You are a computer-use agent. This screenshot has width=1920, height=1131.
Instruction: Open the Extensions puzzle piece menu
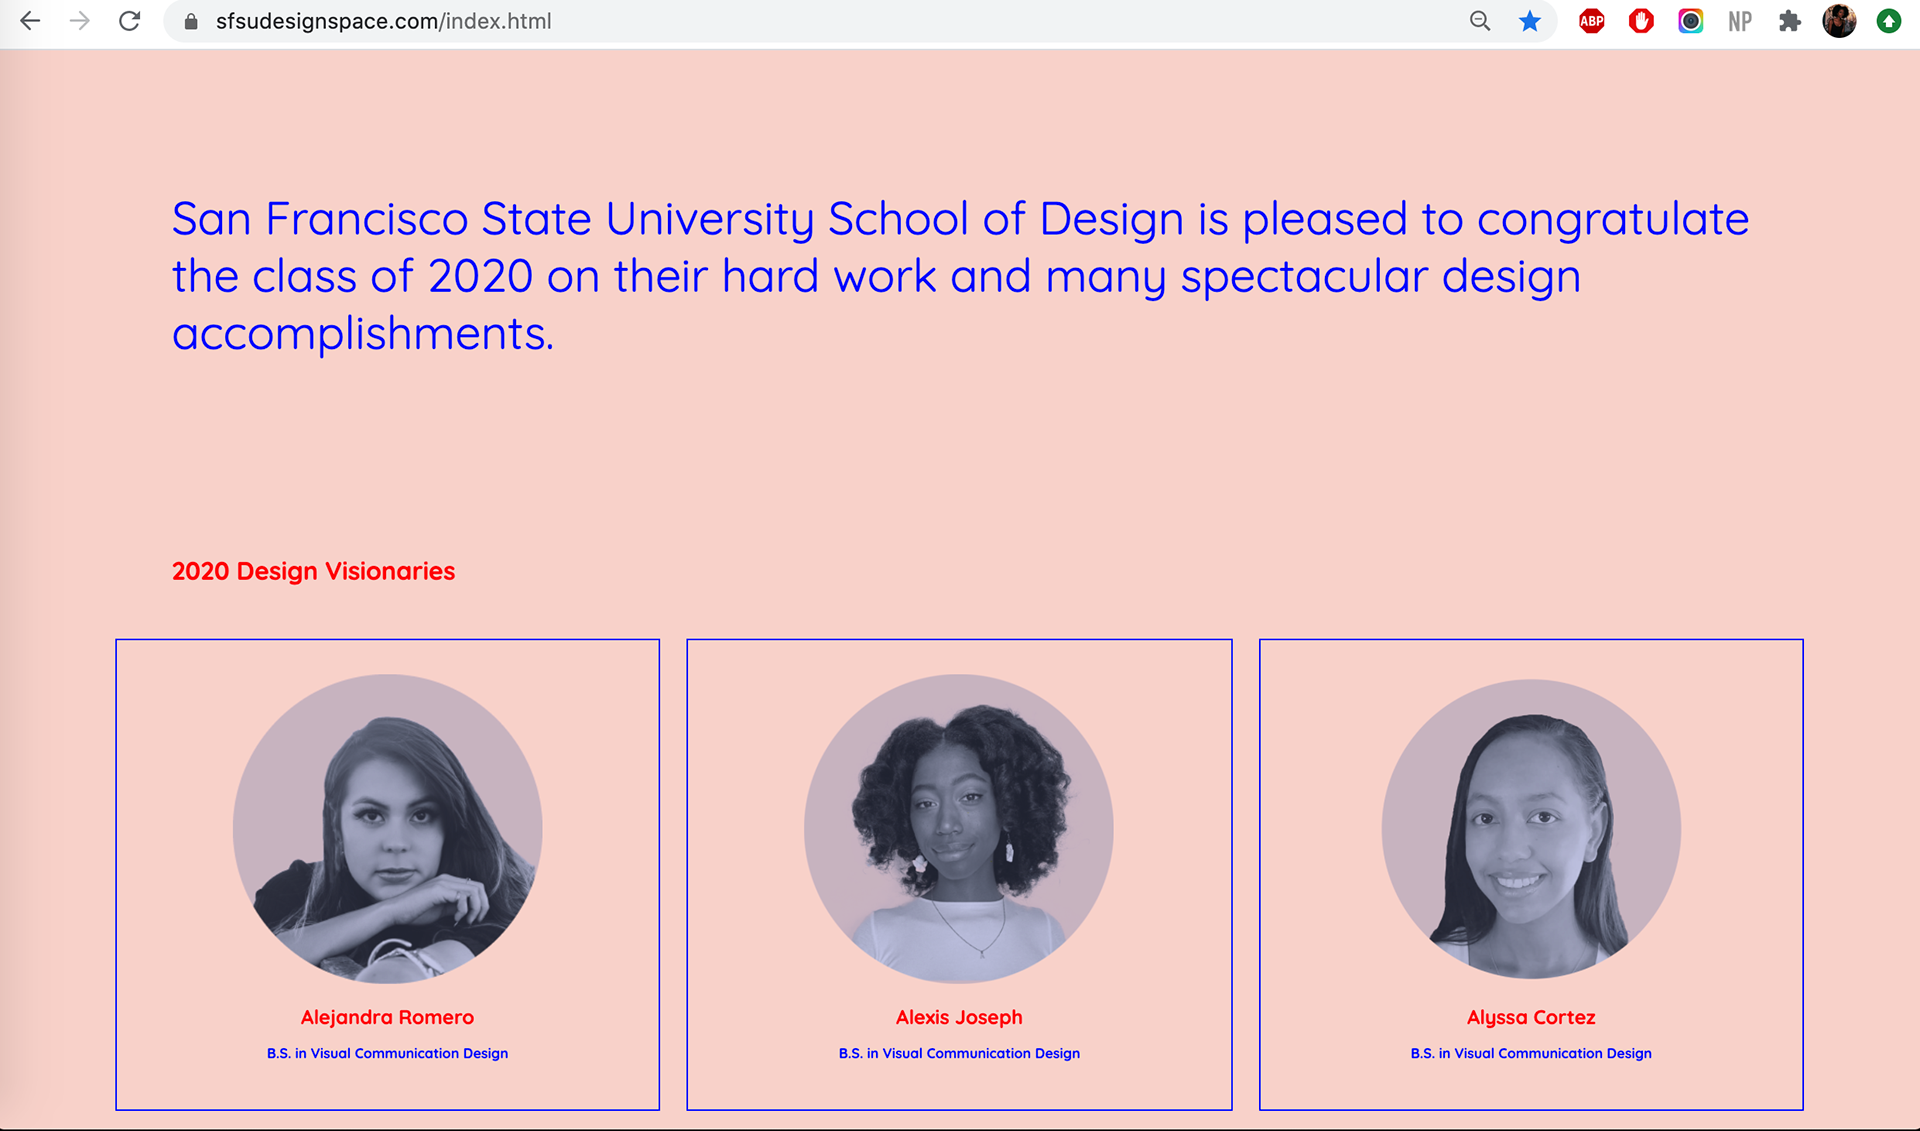point(1790,21)
